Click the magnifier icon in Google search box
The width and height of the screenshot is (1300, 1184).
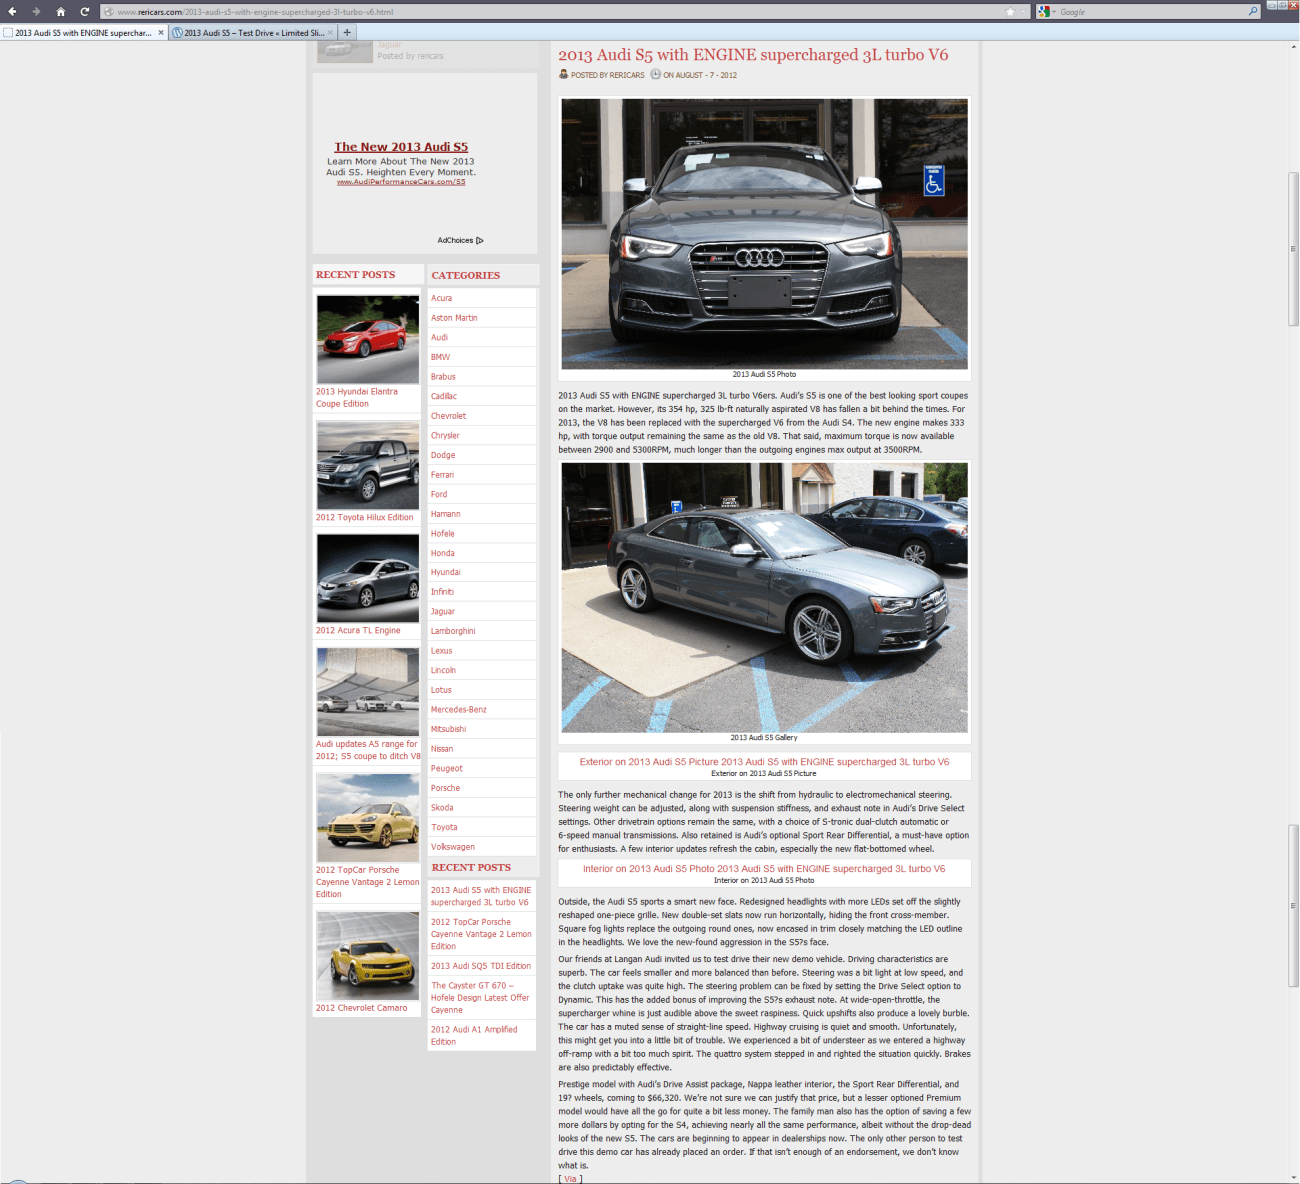[1253, 12]
